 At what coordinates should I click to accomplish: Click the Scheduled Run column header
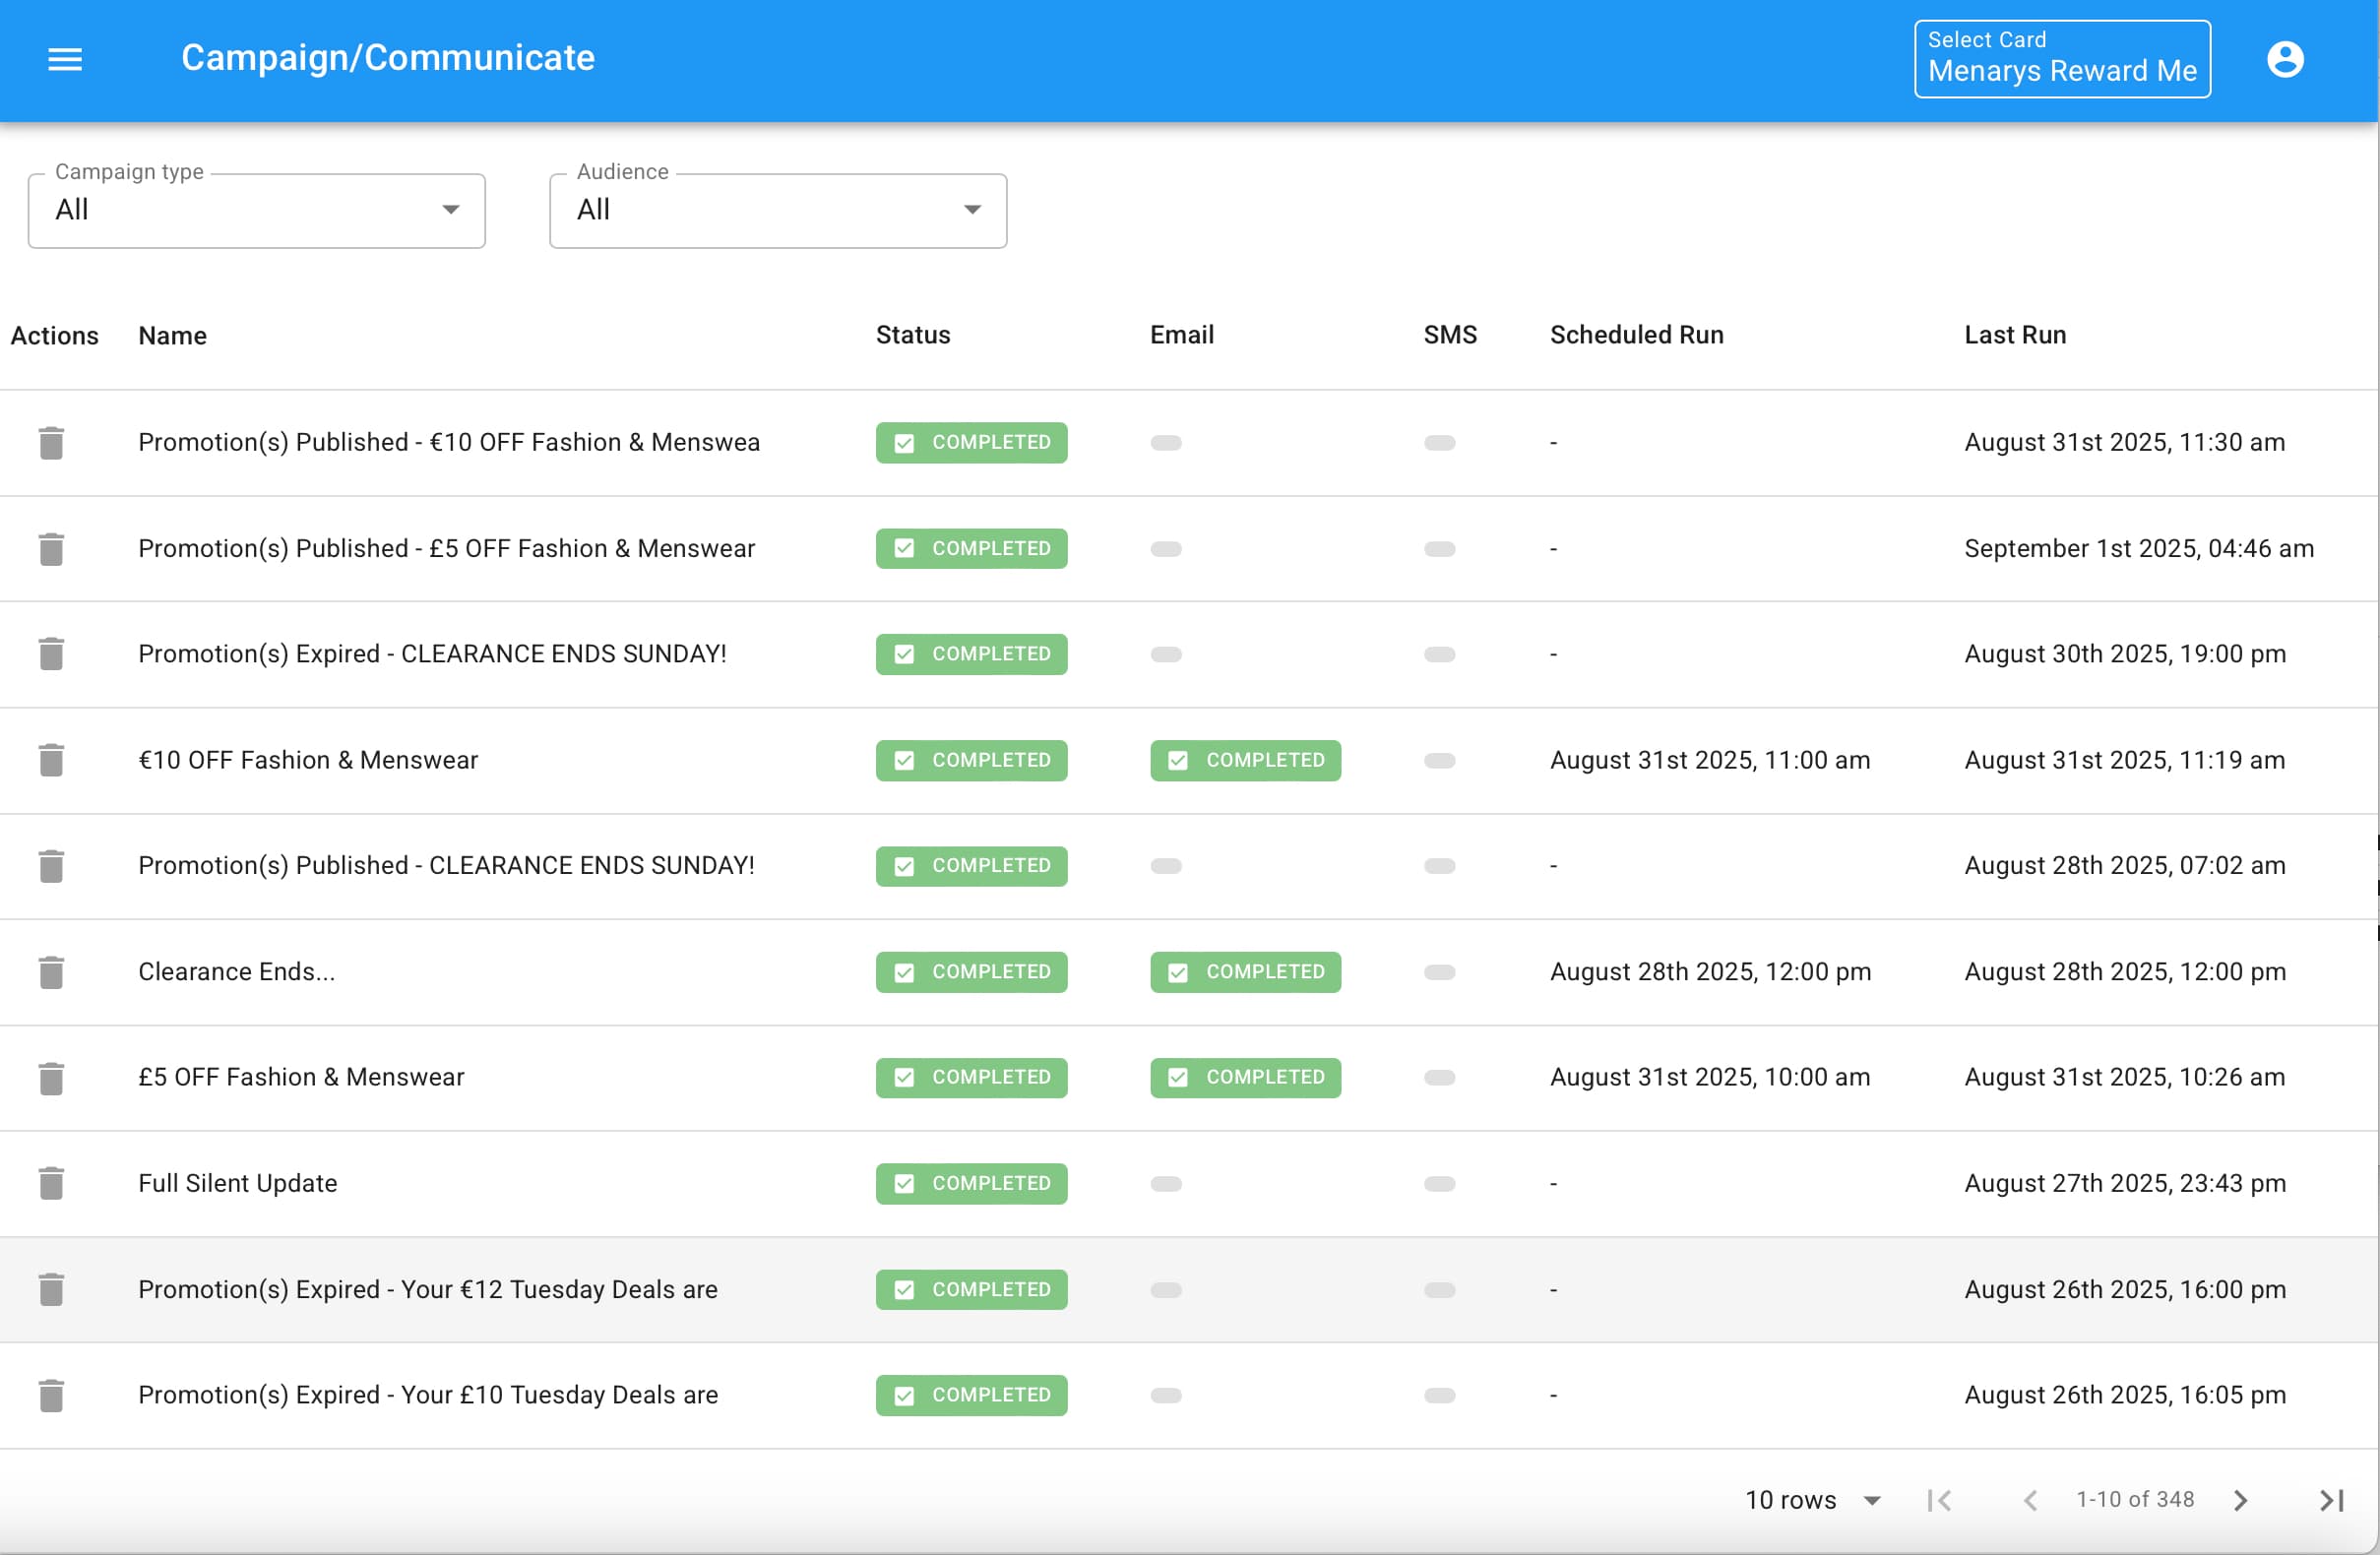[x=1636, y=335]
